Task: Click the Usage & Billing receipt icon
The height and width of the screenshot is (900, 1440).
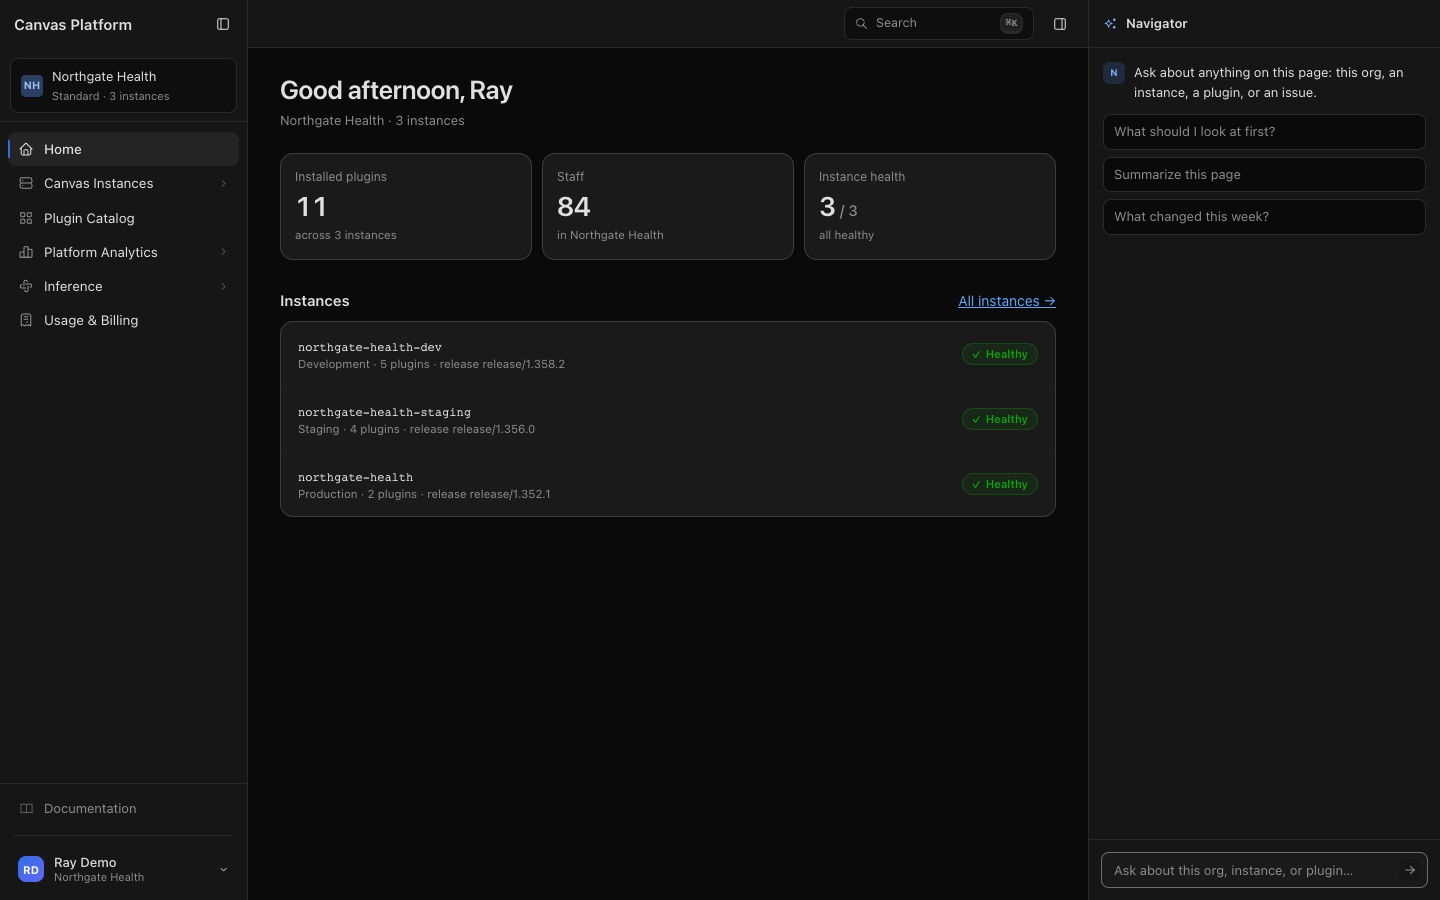Action: coord(26,320)
